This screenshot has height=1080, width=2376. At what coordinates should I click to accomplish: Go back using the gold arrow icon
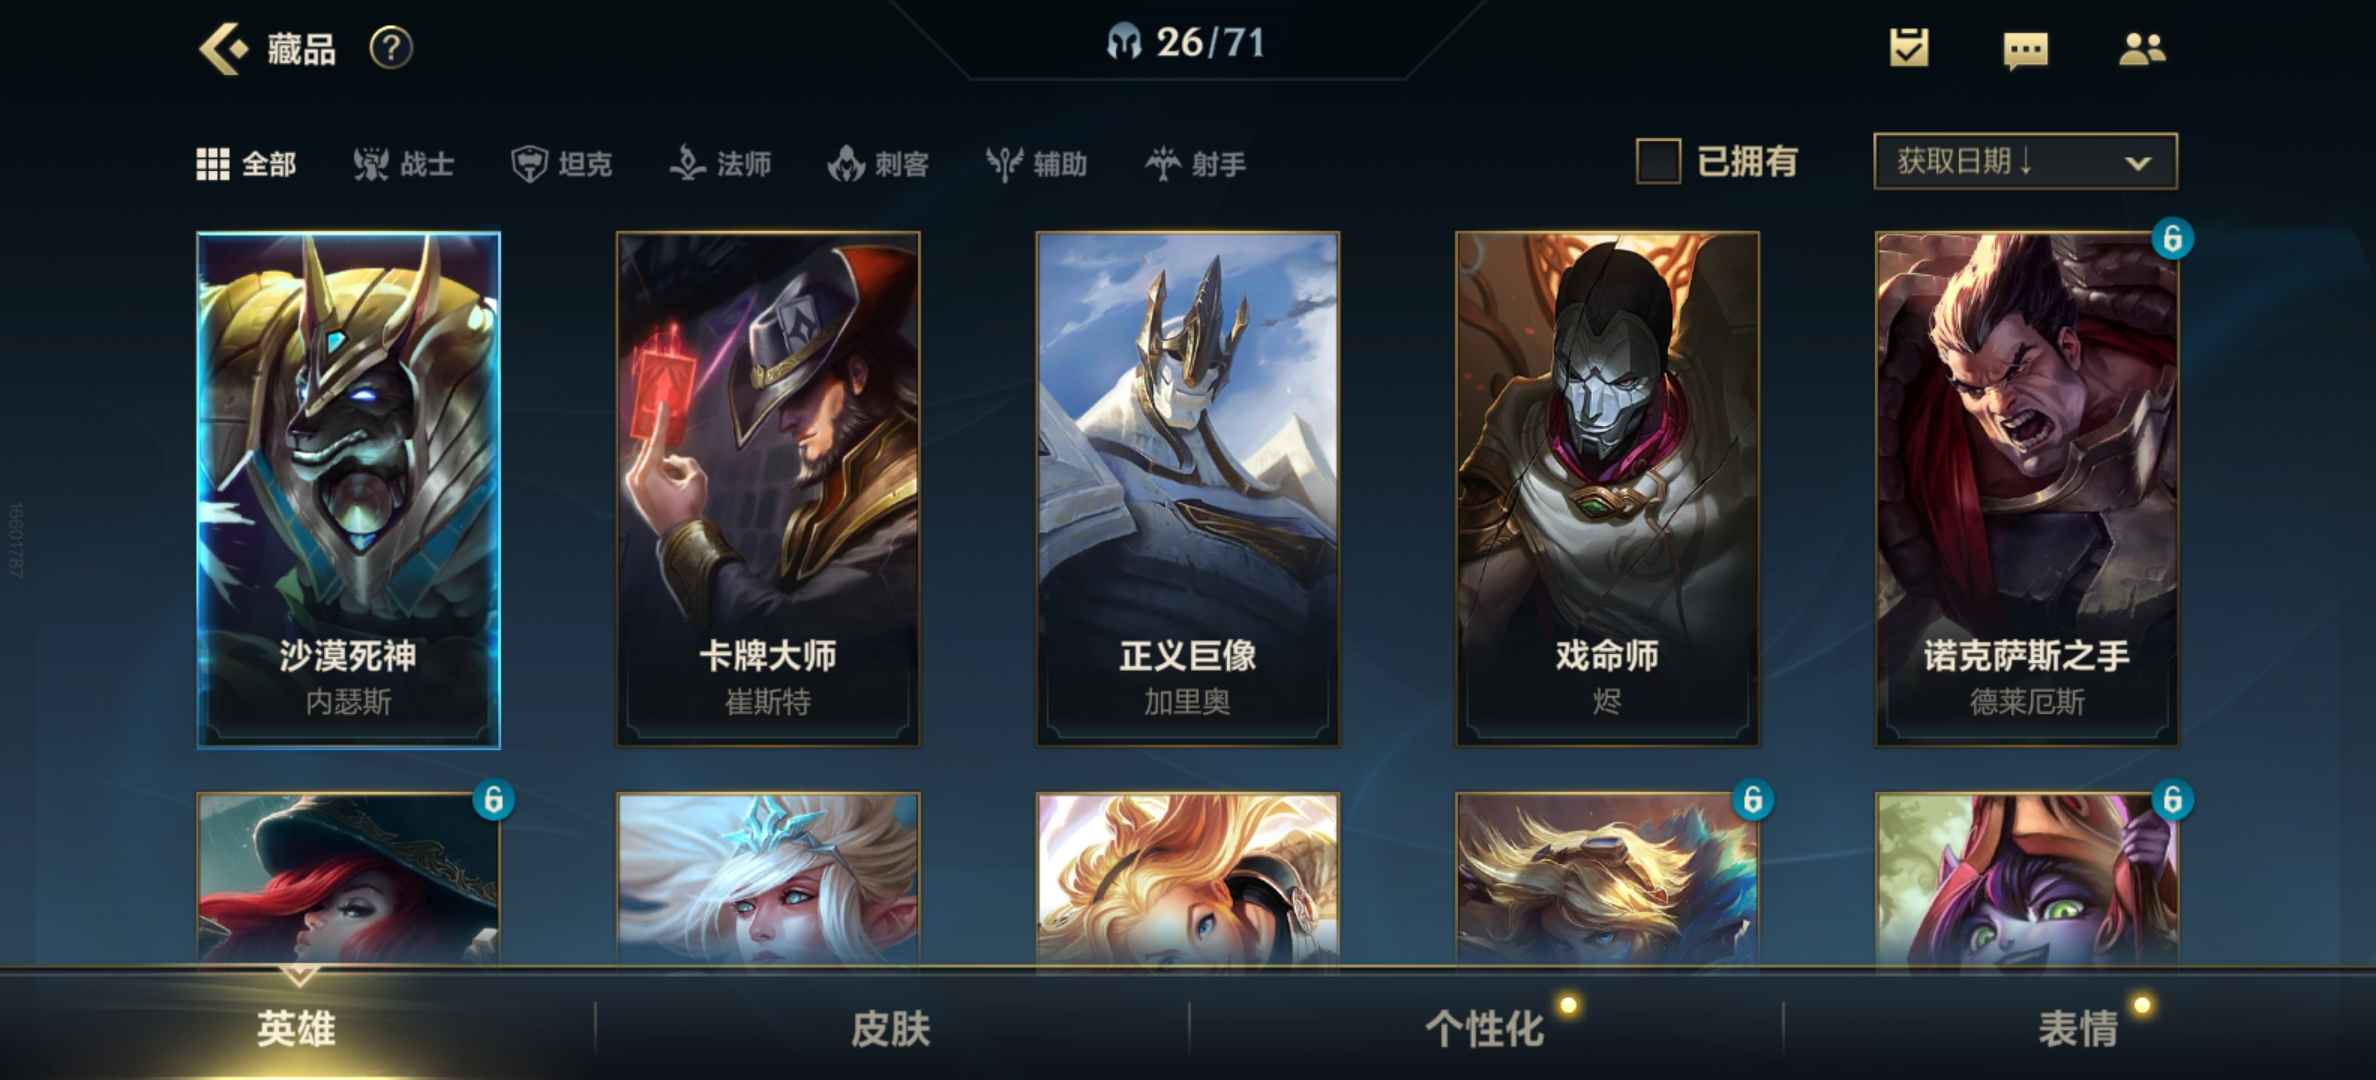(x=222, y=48)
